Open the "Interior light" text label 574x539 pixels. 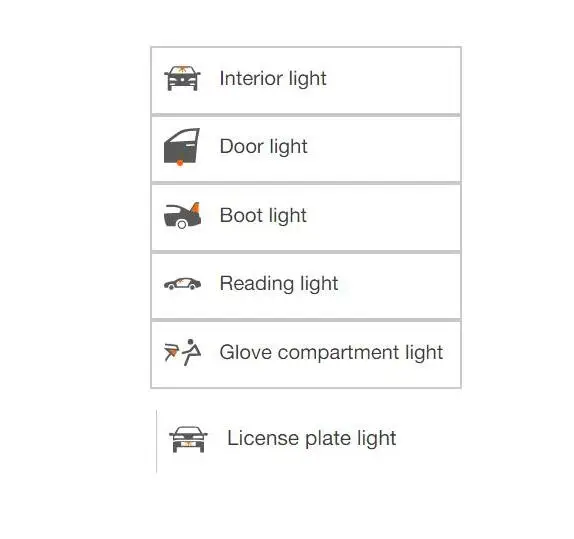coord(273,79)
